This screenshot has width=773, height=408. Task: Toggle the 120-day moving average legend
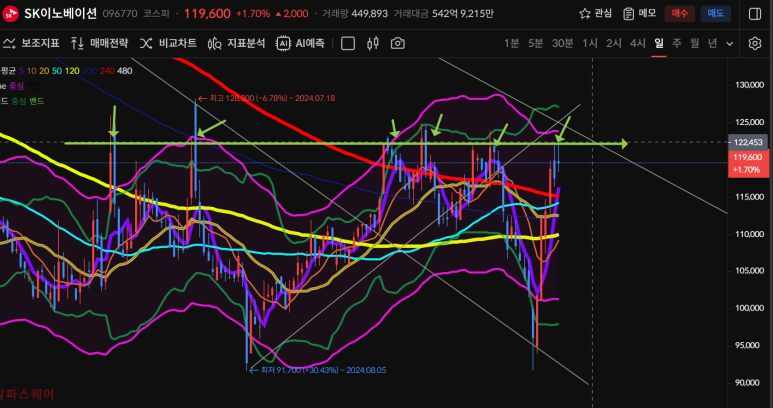[x=72, y=71]
